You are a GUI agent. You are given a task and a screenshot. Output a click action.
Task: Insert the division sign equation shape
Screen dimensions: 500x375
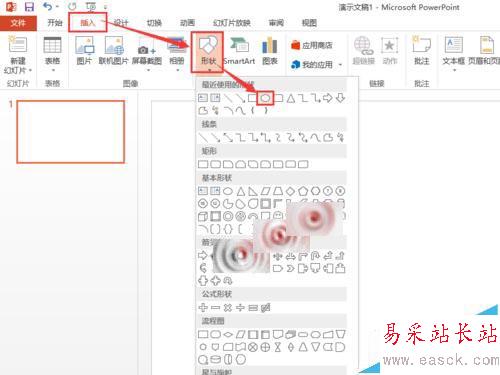[240, 308]
